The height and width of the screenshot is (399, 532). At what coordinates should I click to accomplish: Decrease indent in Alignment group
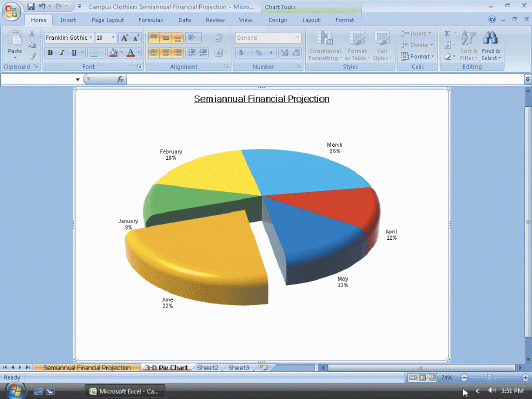pos(192,53)
